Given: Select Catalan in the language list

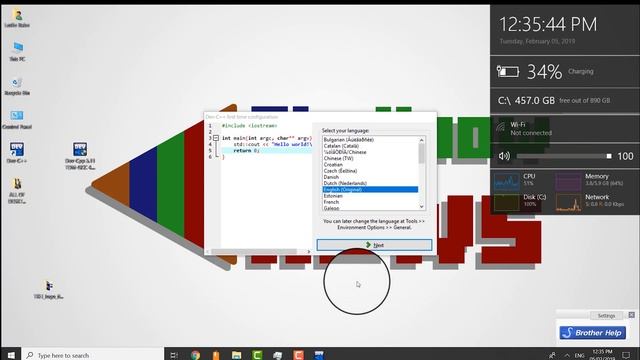Looking at the screenshot, I should tap(341, 146).
